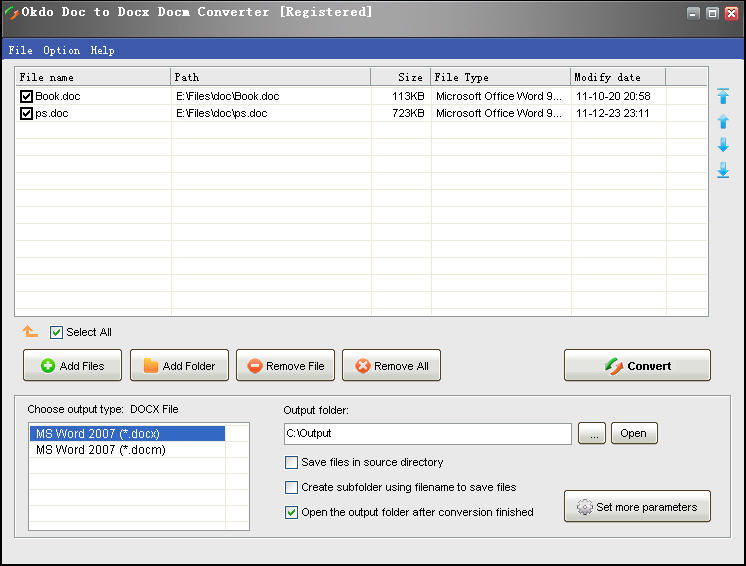Enable Save files in source directory

pos(291,462)
